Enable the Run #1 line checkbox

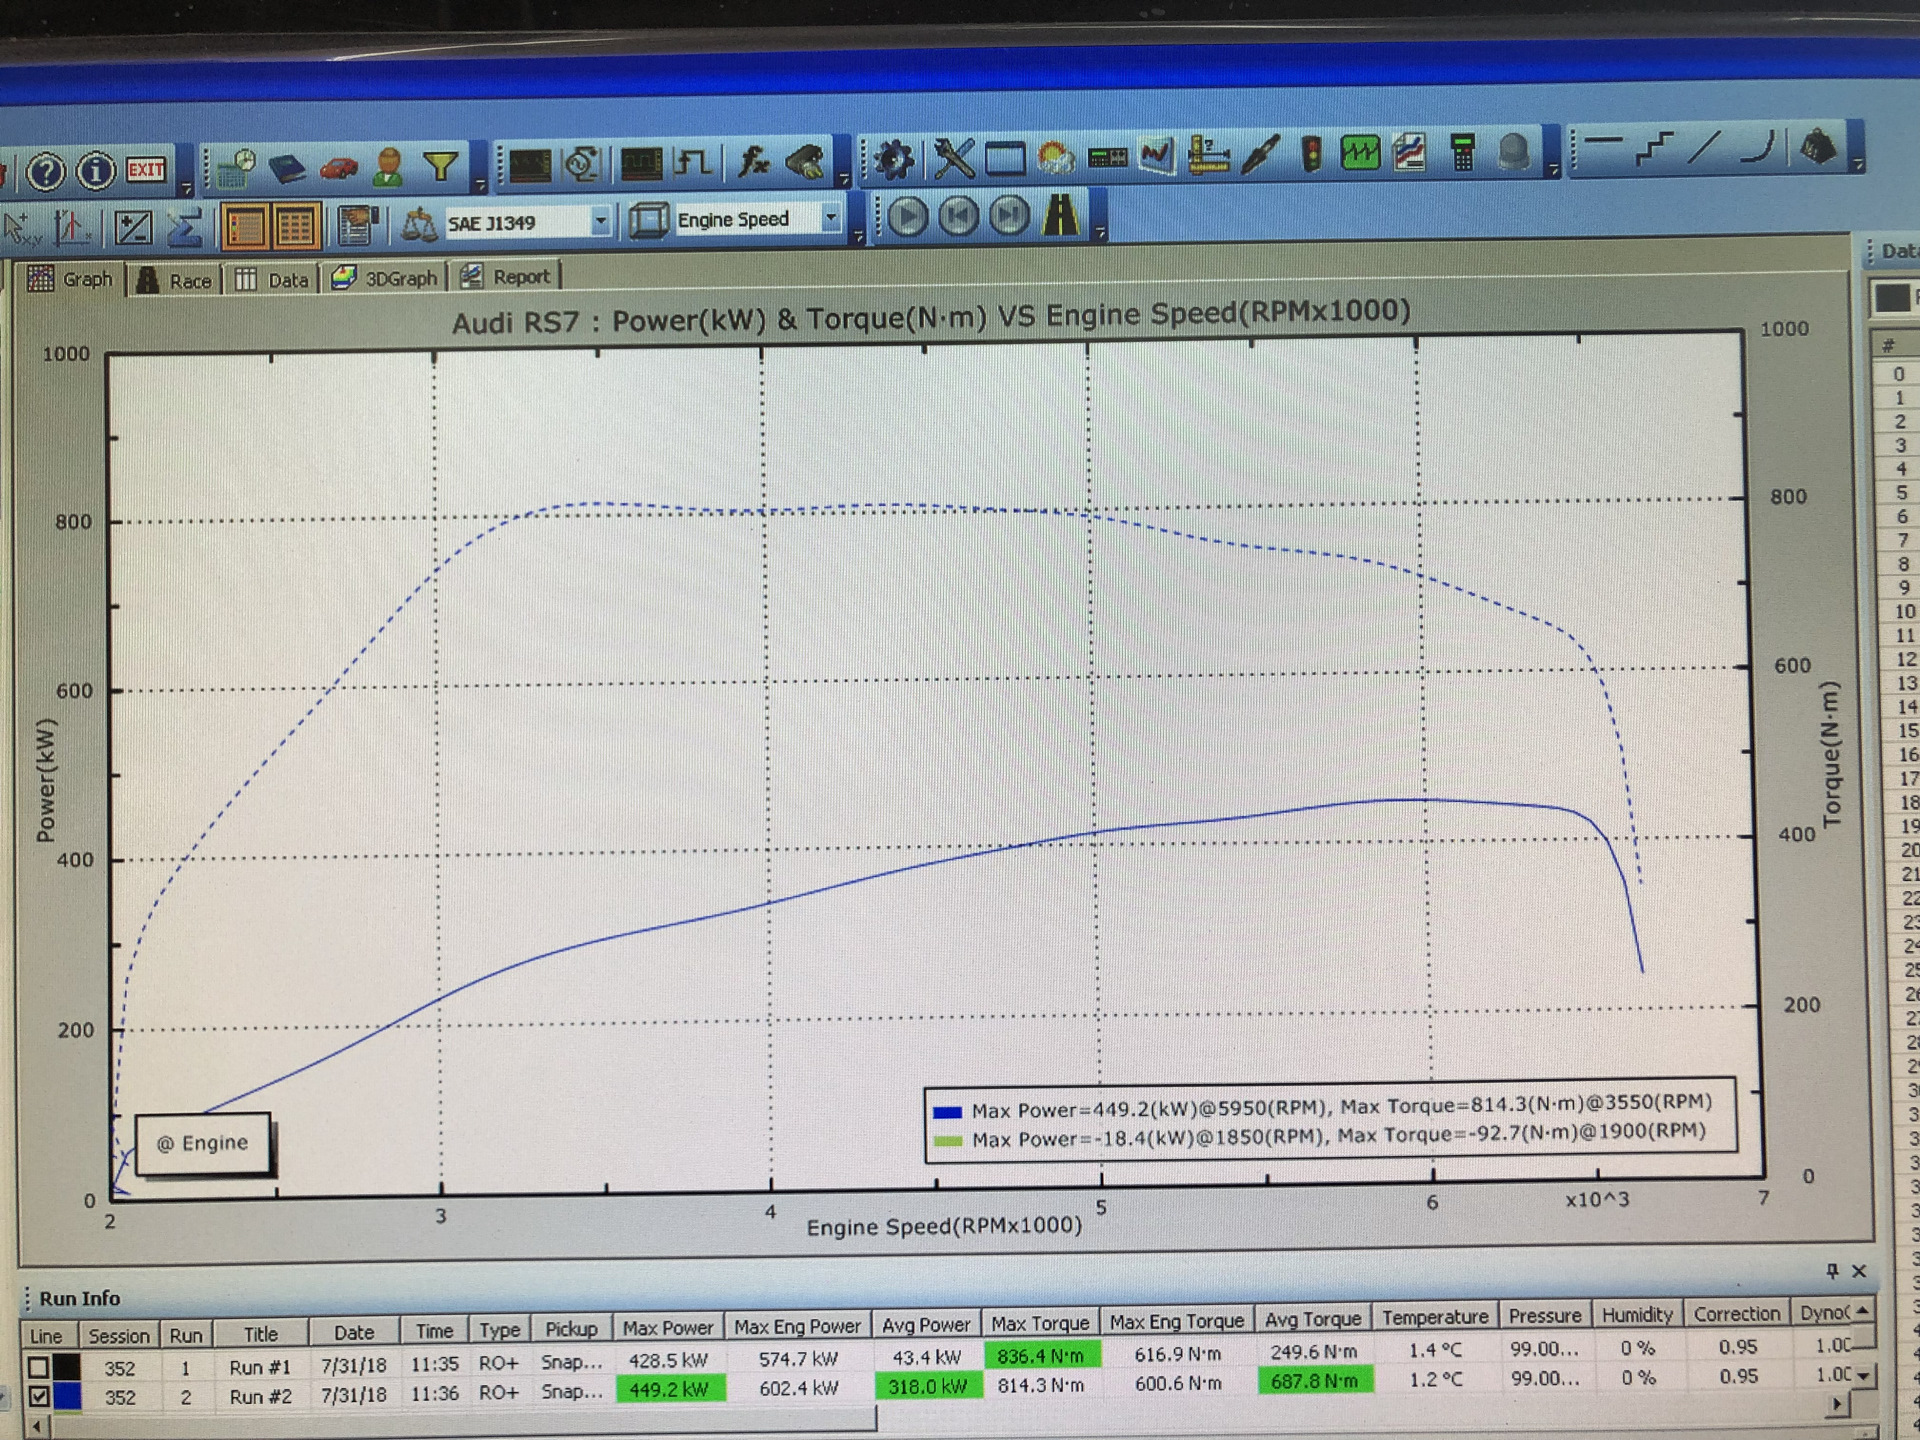pos(38,1366)
